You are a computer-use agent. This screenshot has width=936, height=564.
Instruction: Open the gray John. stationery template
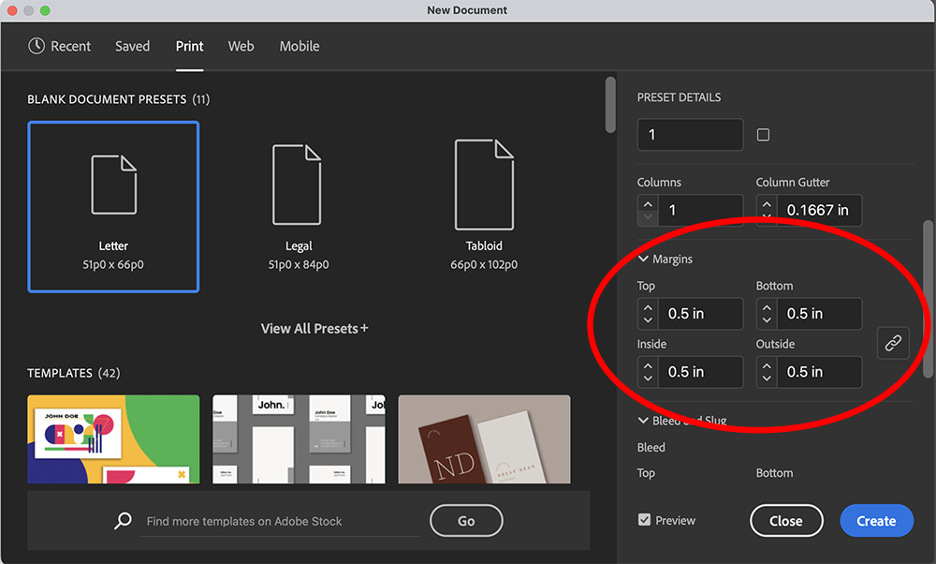(298, 439)
